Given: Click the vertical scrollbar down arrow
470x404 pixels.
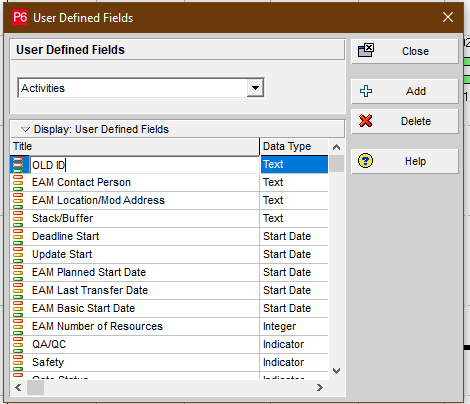Looking at the screenshot, I should pyautogui.click(x=337, y=371).
